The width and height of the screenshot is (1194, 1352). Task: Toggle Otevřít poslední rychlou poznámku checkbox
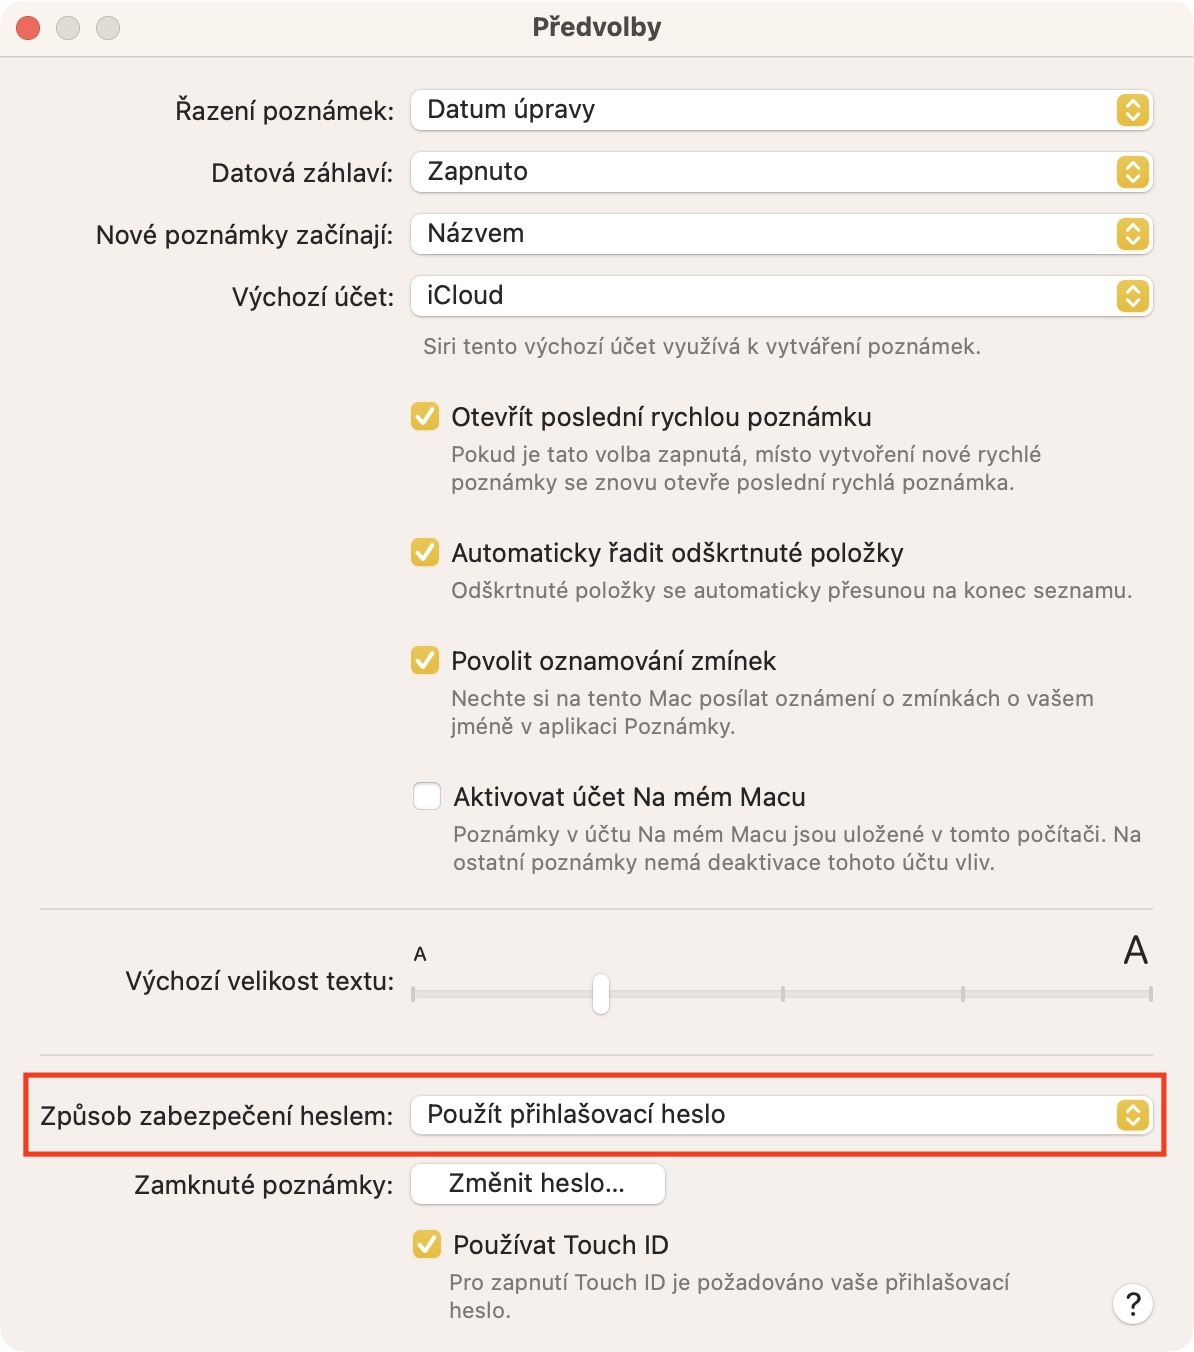pos(425,416)
